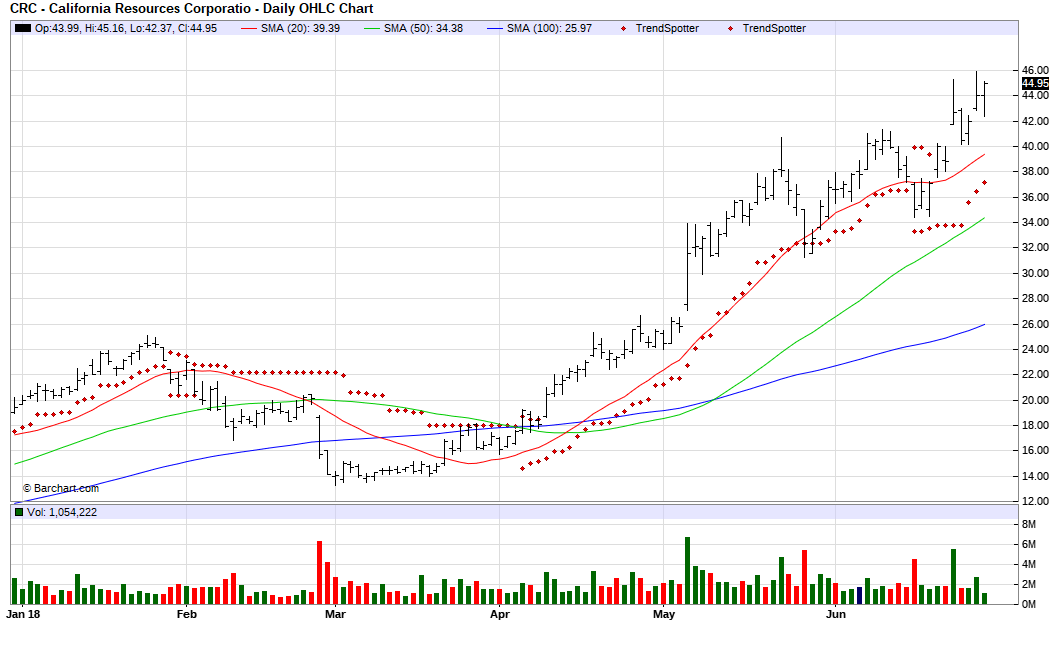Click the 46.00 price axis label
This screenshot has width=1060, height=645.
coord(1035,70)
